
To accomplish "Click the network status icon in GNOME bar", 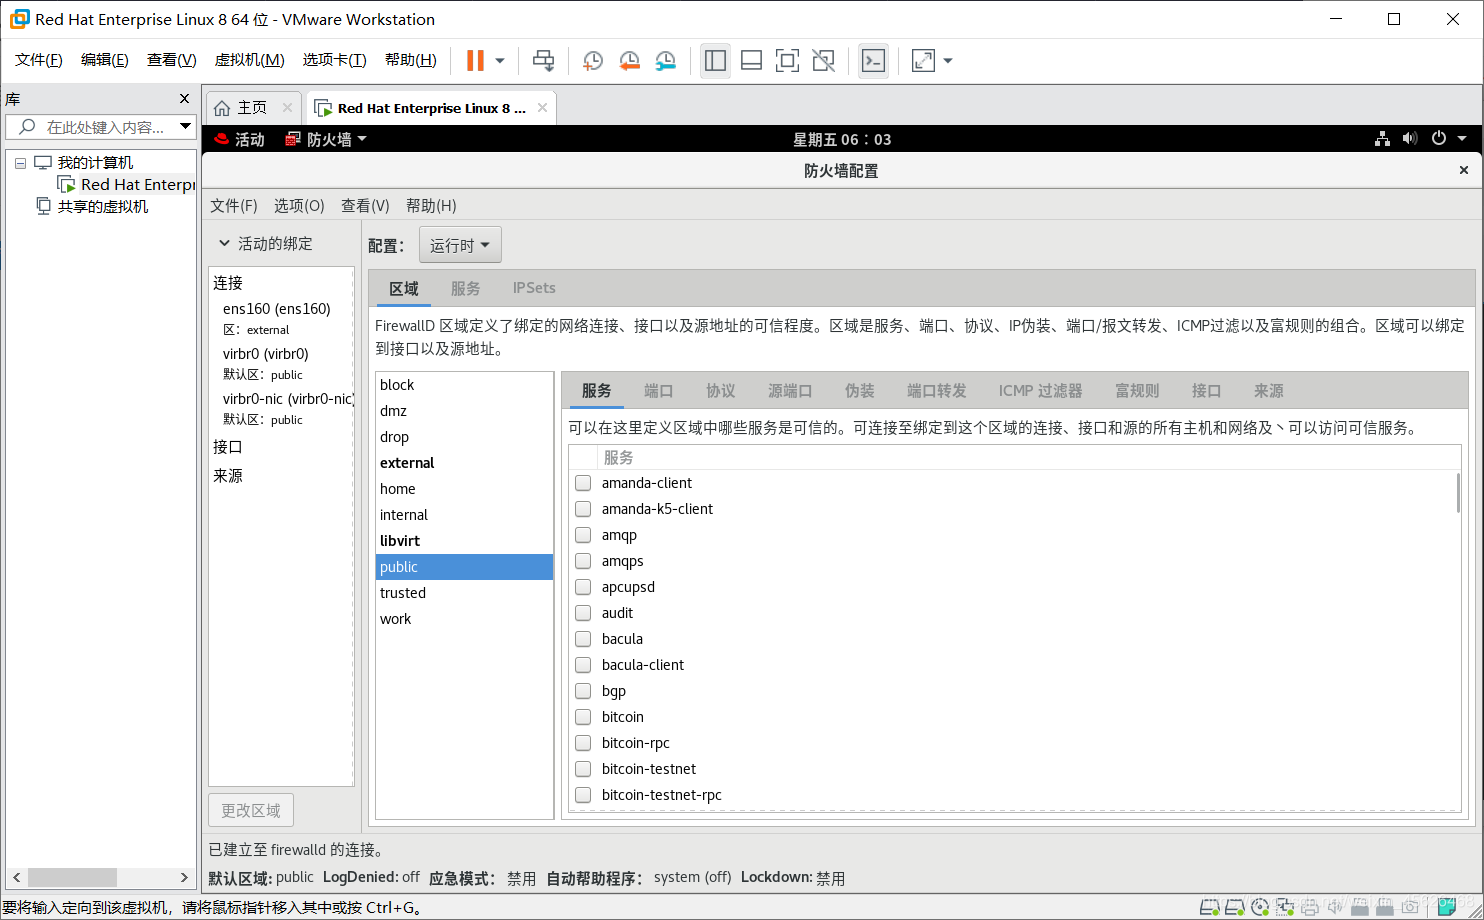I will coord(1382,139).
